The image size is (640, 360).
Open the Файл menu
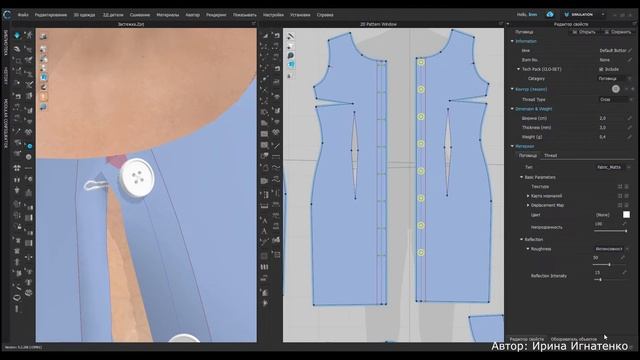23,15
